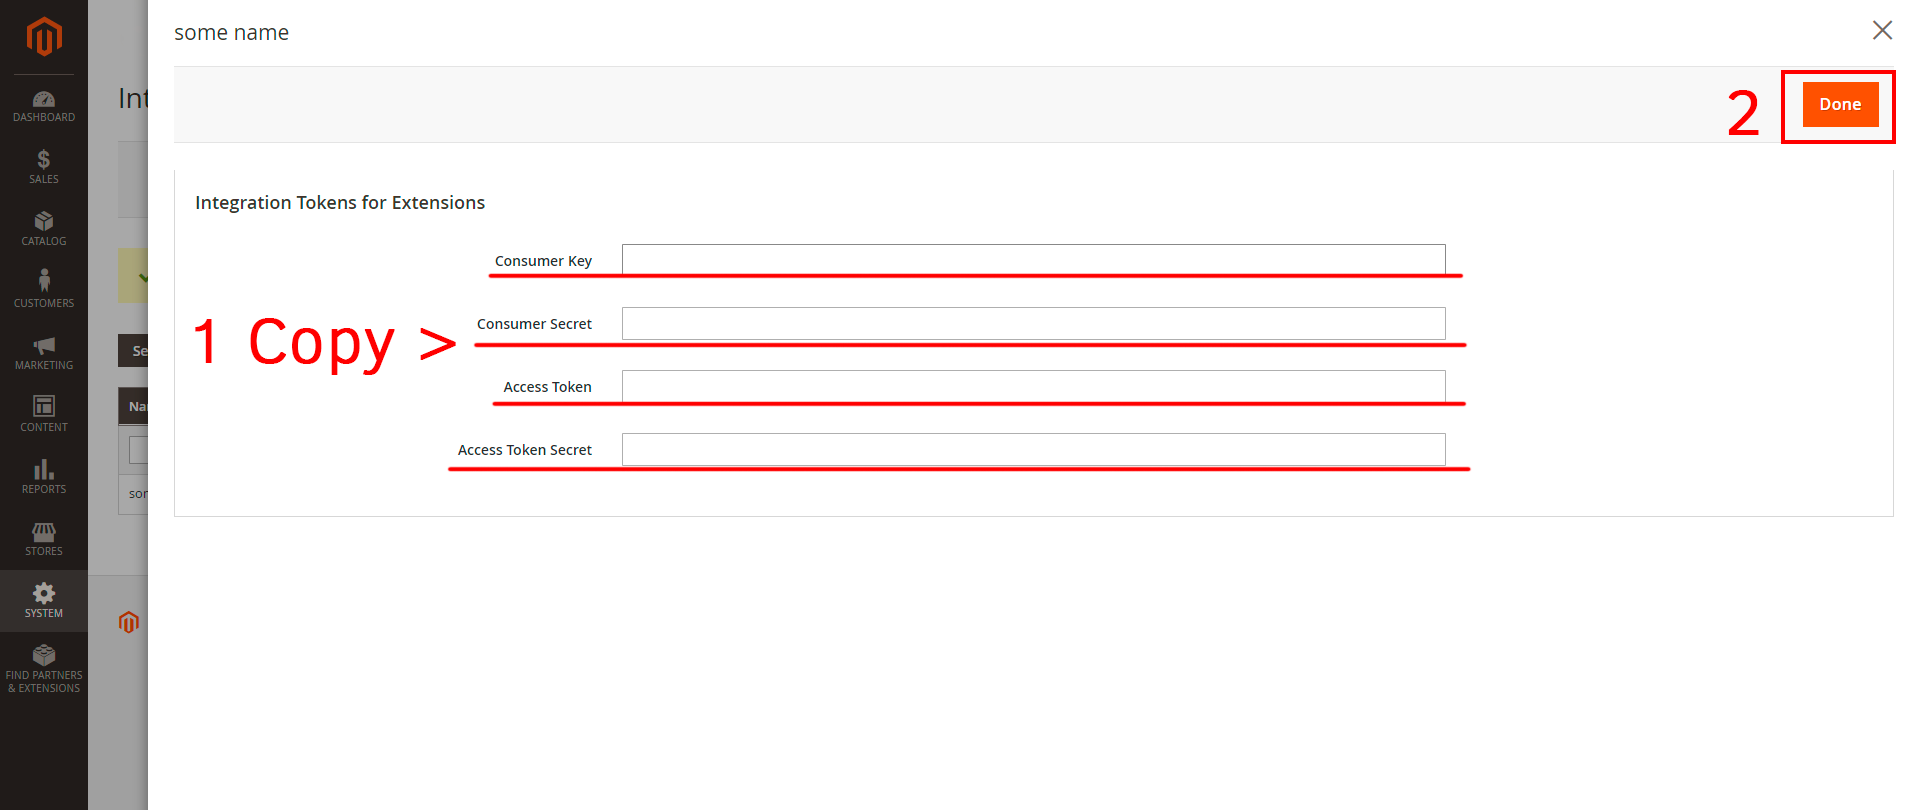Open the Catalog box icon menu

tap(44, 229)
